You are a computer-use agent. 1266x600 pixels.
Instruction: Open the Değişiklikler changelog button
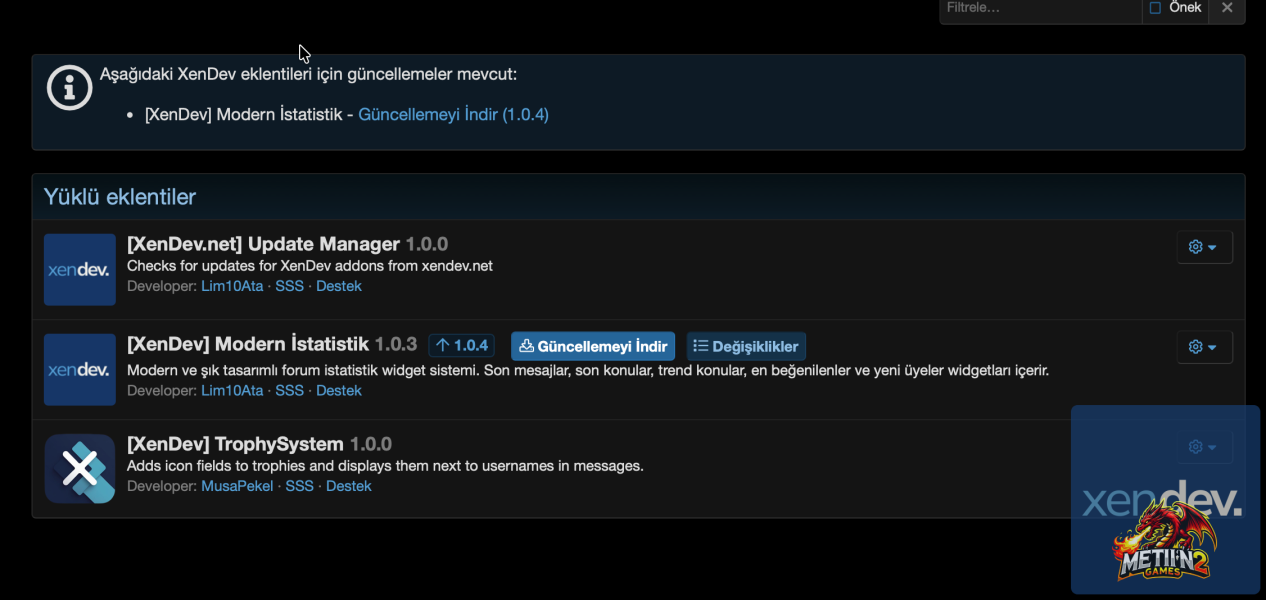pos(746,346)
